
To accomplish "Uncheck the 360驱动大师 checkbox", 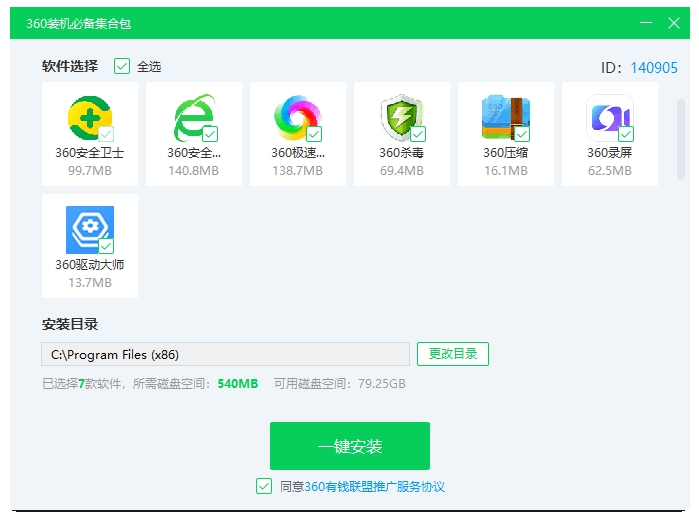I will tap(106, 246).
